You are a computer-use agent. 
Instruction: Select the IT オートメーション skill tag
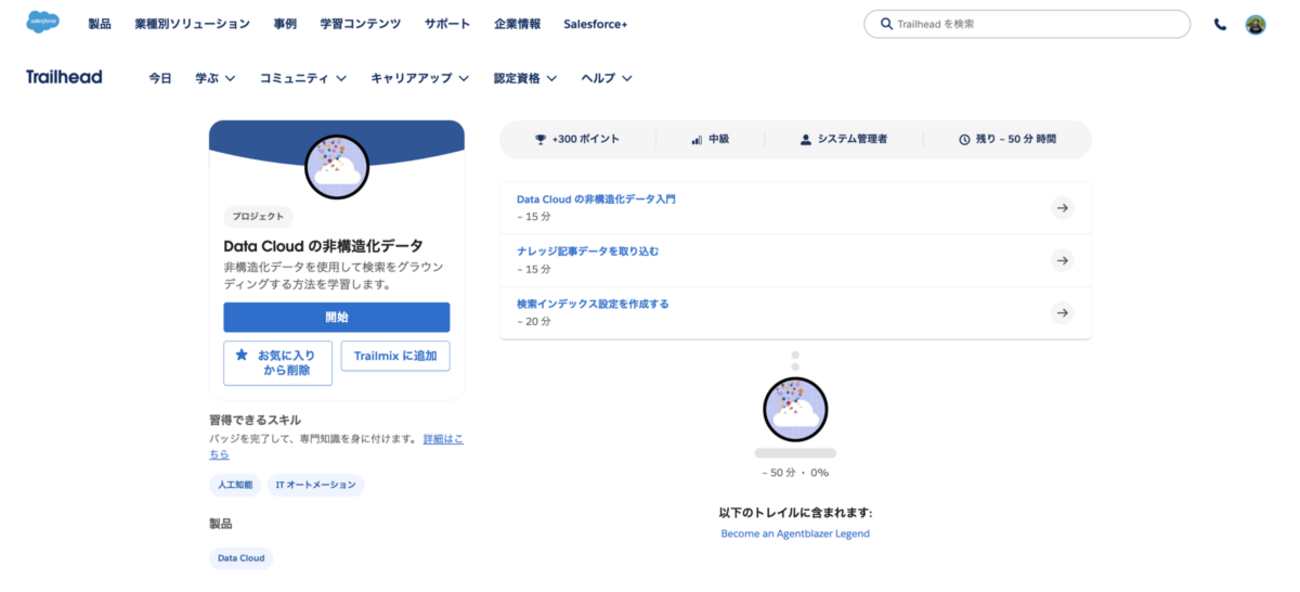316,485
